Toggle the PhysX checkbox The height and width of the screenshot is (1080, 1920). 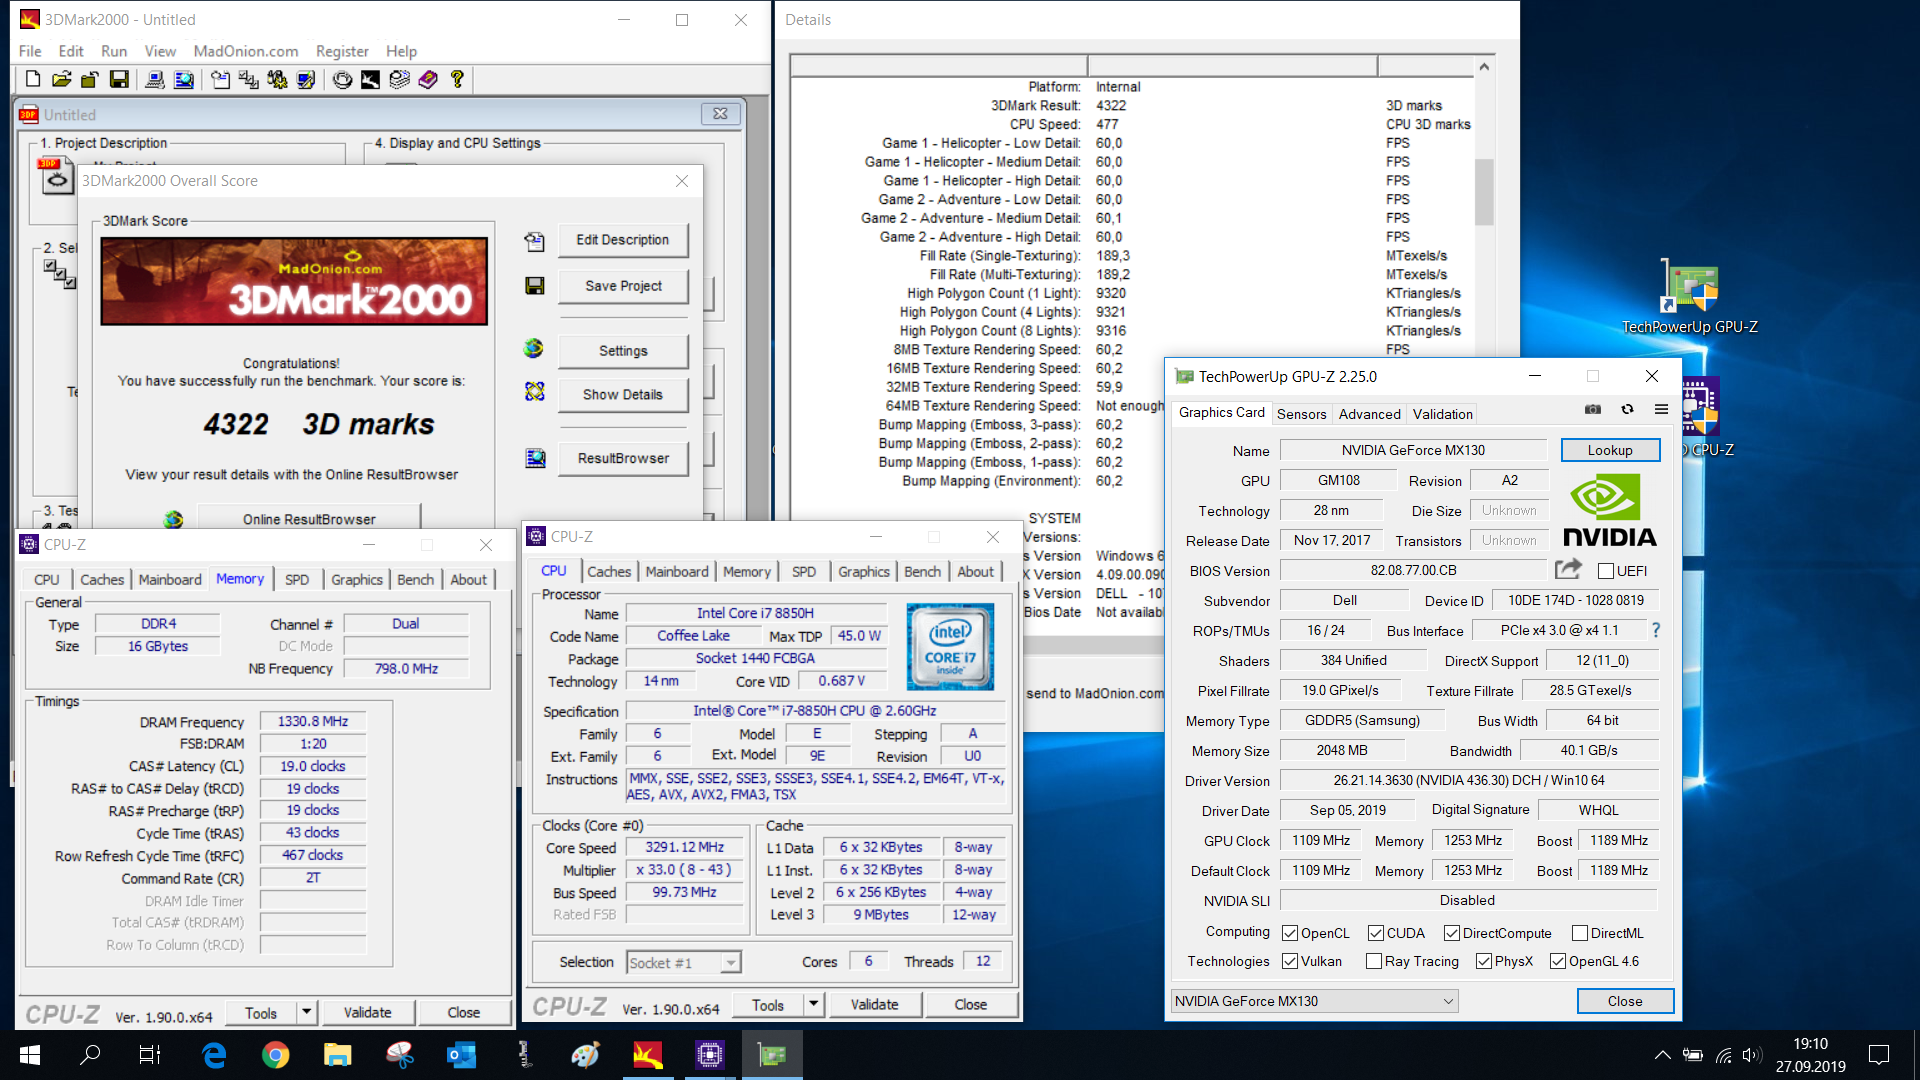1484,961
